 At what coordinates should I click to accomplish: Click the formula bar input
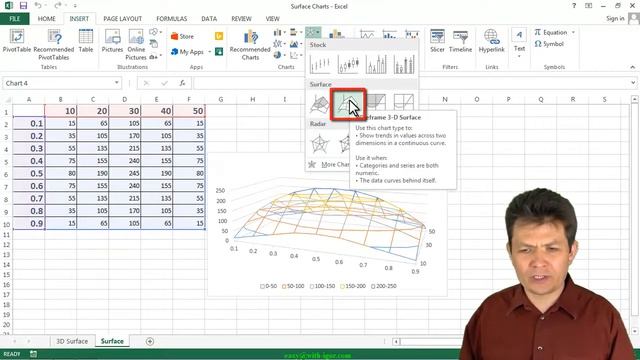pyautogui.click(x=411, y=83)
